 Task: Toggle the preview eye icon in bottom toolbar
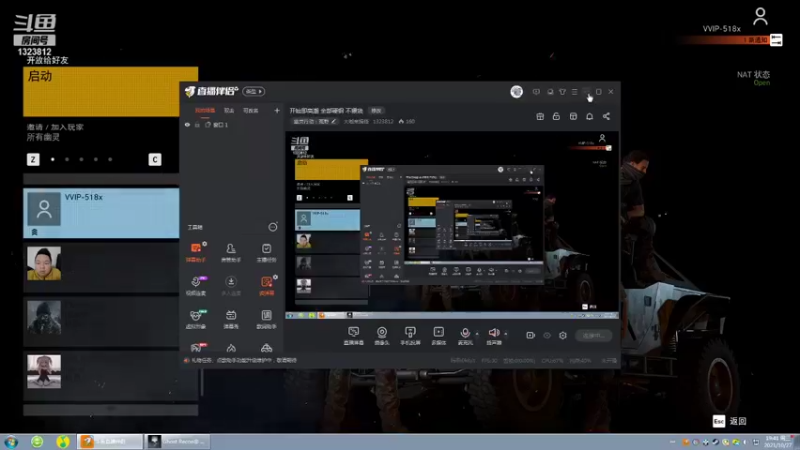(x=547, y=335)
